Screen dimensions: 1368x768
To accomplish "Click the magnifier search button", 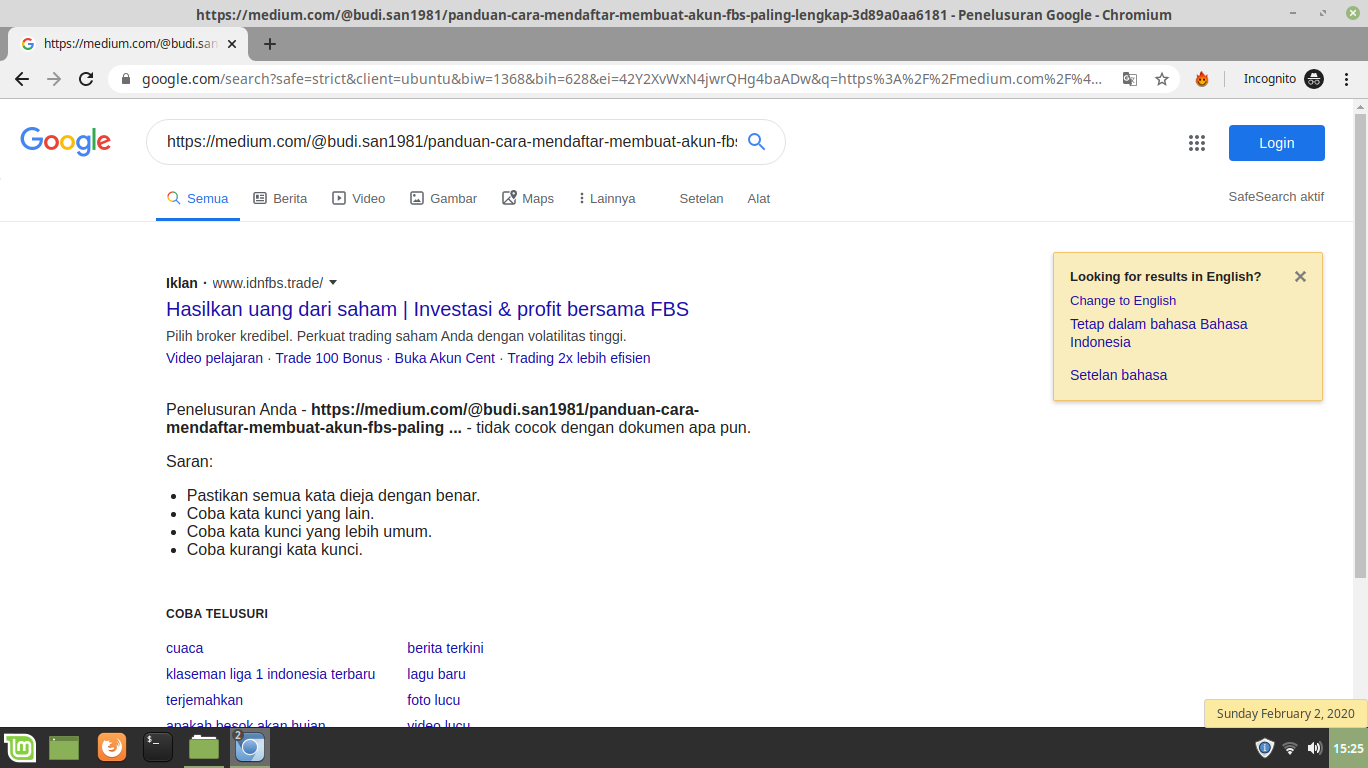I will (x=757, y=142).
